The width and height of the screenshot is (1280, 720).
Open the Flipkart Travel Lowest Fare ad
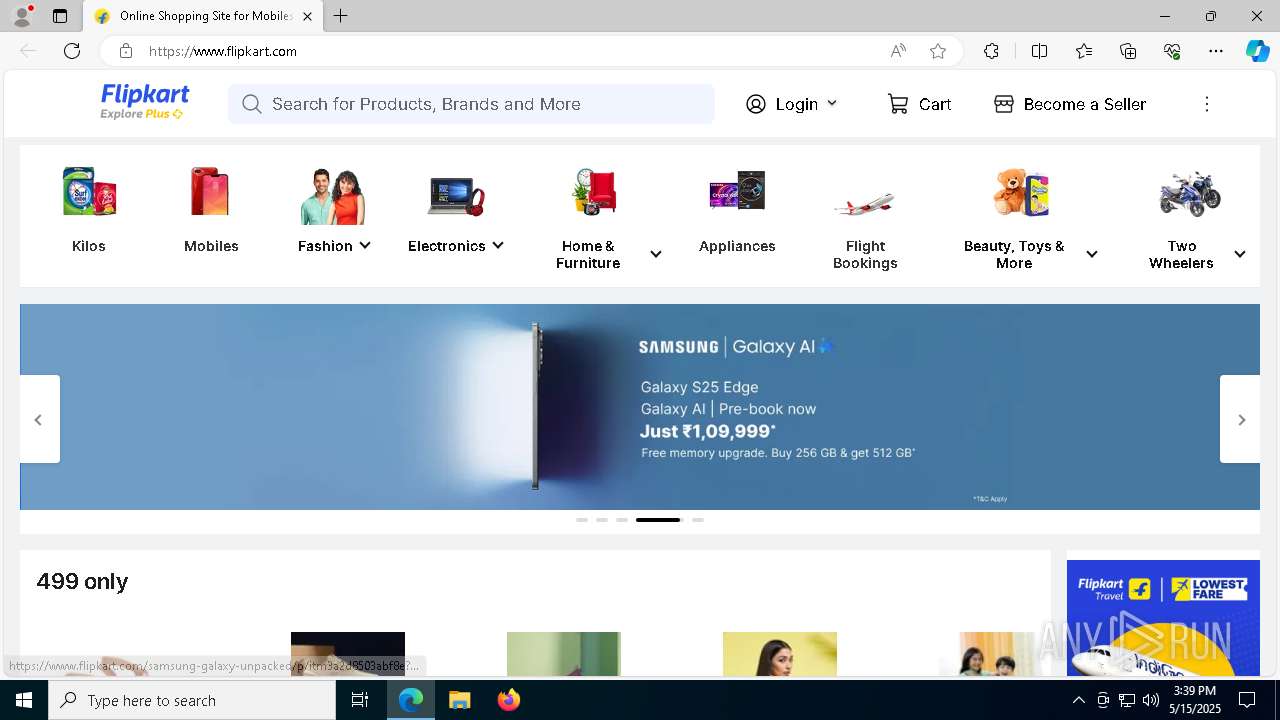pos(1163,617)
